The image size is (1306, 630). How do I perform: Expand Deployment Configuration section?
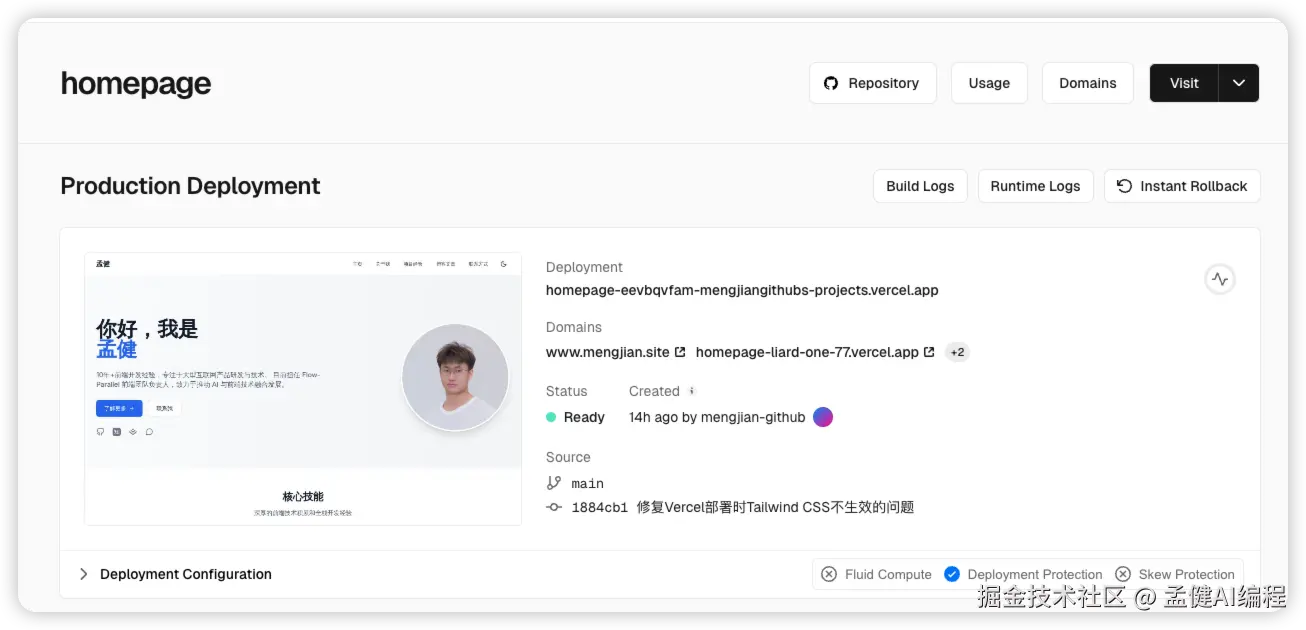[175, 574]
